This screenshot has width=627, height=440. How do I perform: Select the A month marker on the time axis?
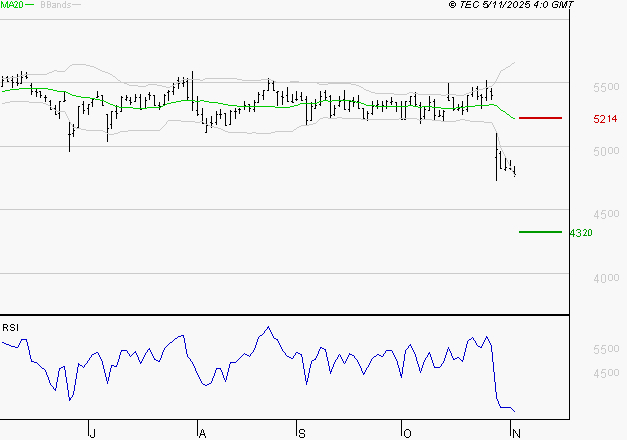(201, 432)
